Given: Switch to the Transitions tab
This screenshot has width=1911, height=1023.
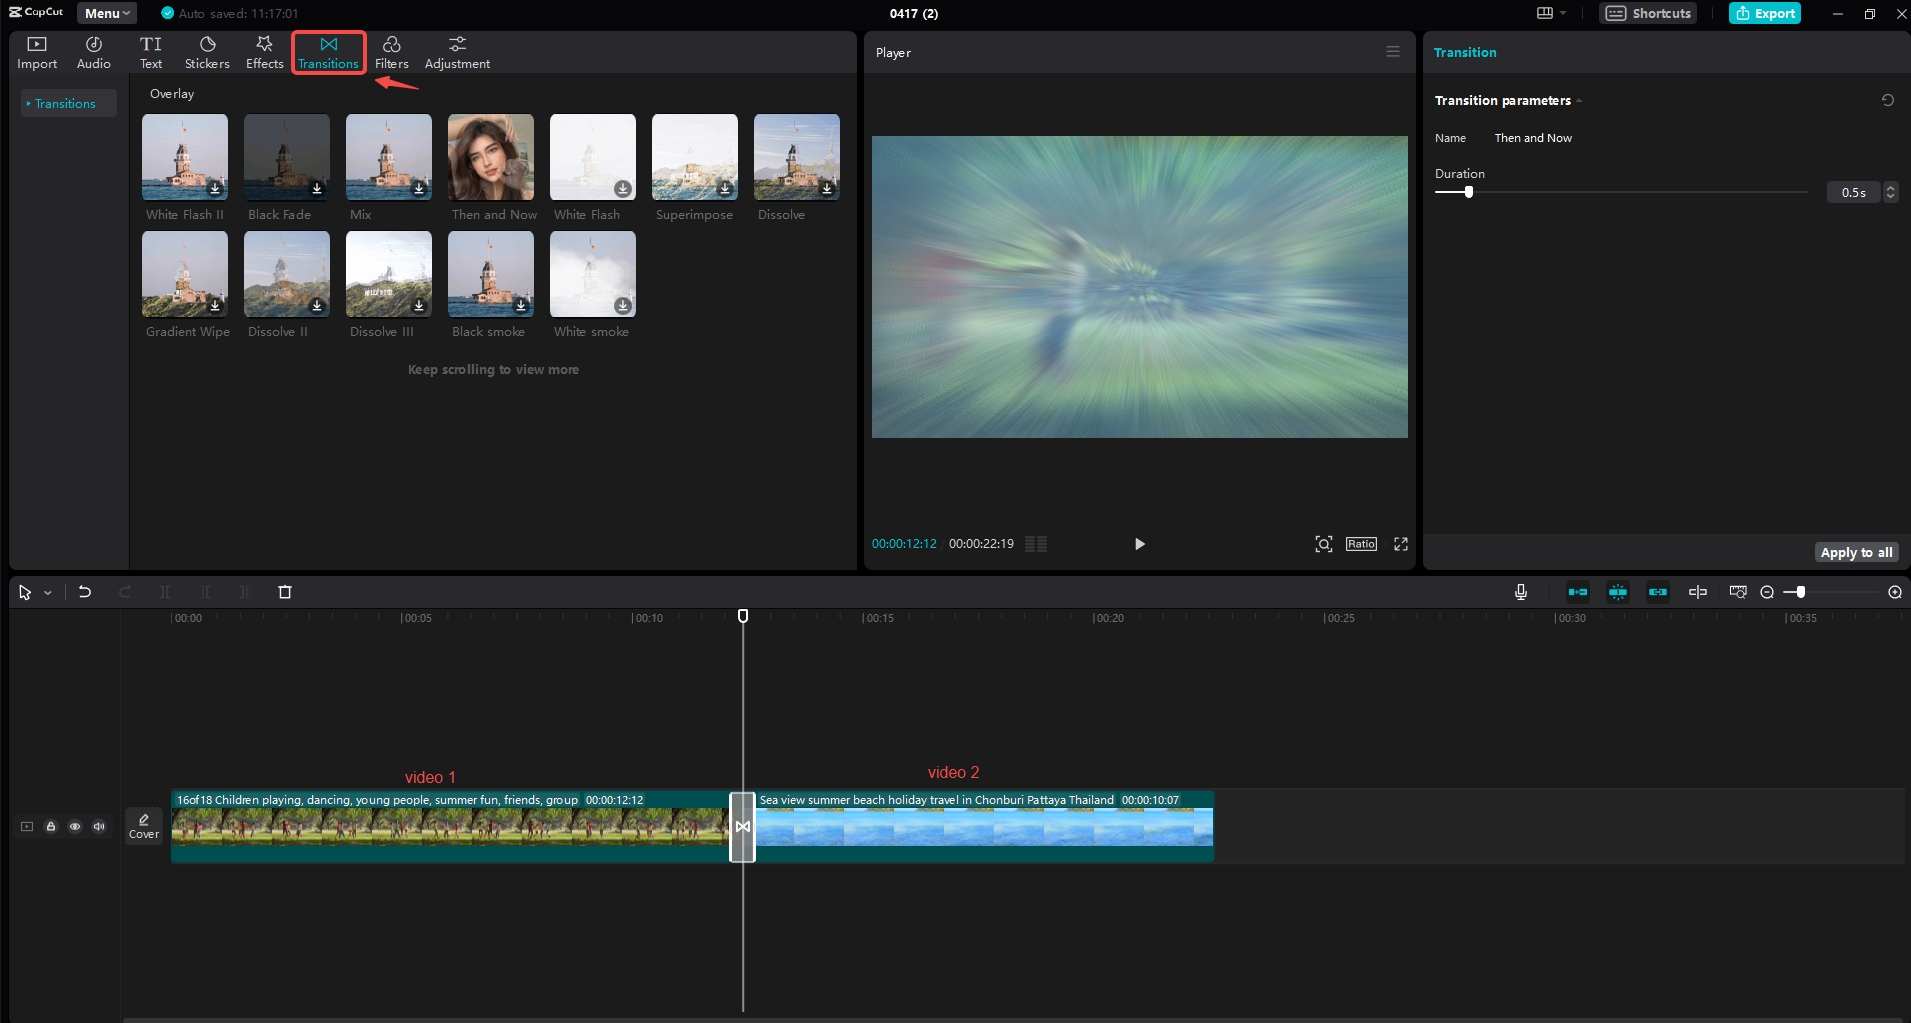Looking at the screenshot, I should (328, 52).
